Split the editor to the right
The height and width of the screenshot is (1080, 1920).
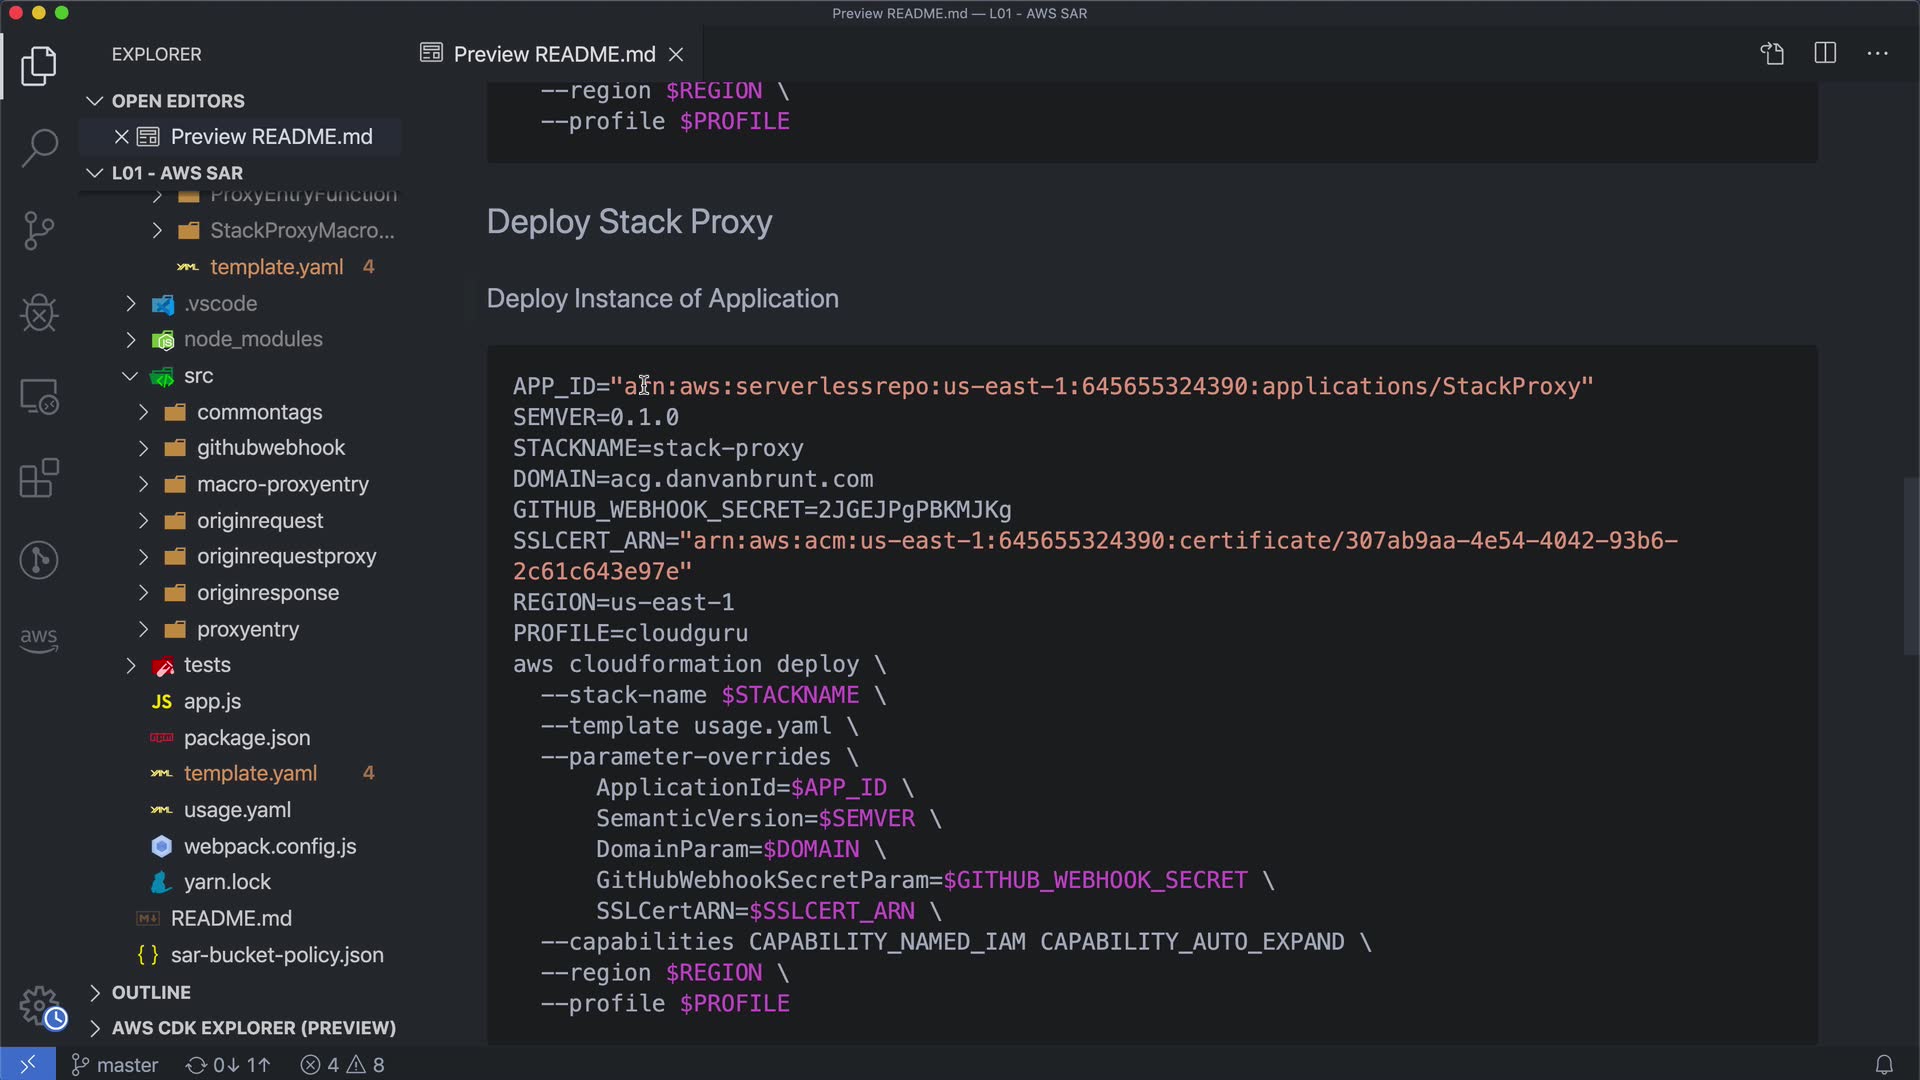[x=1825, y=54]
